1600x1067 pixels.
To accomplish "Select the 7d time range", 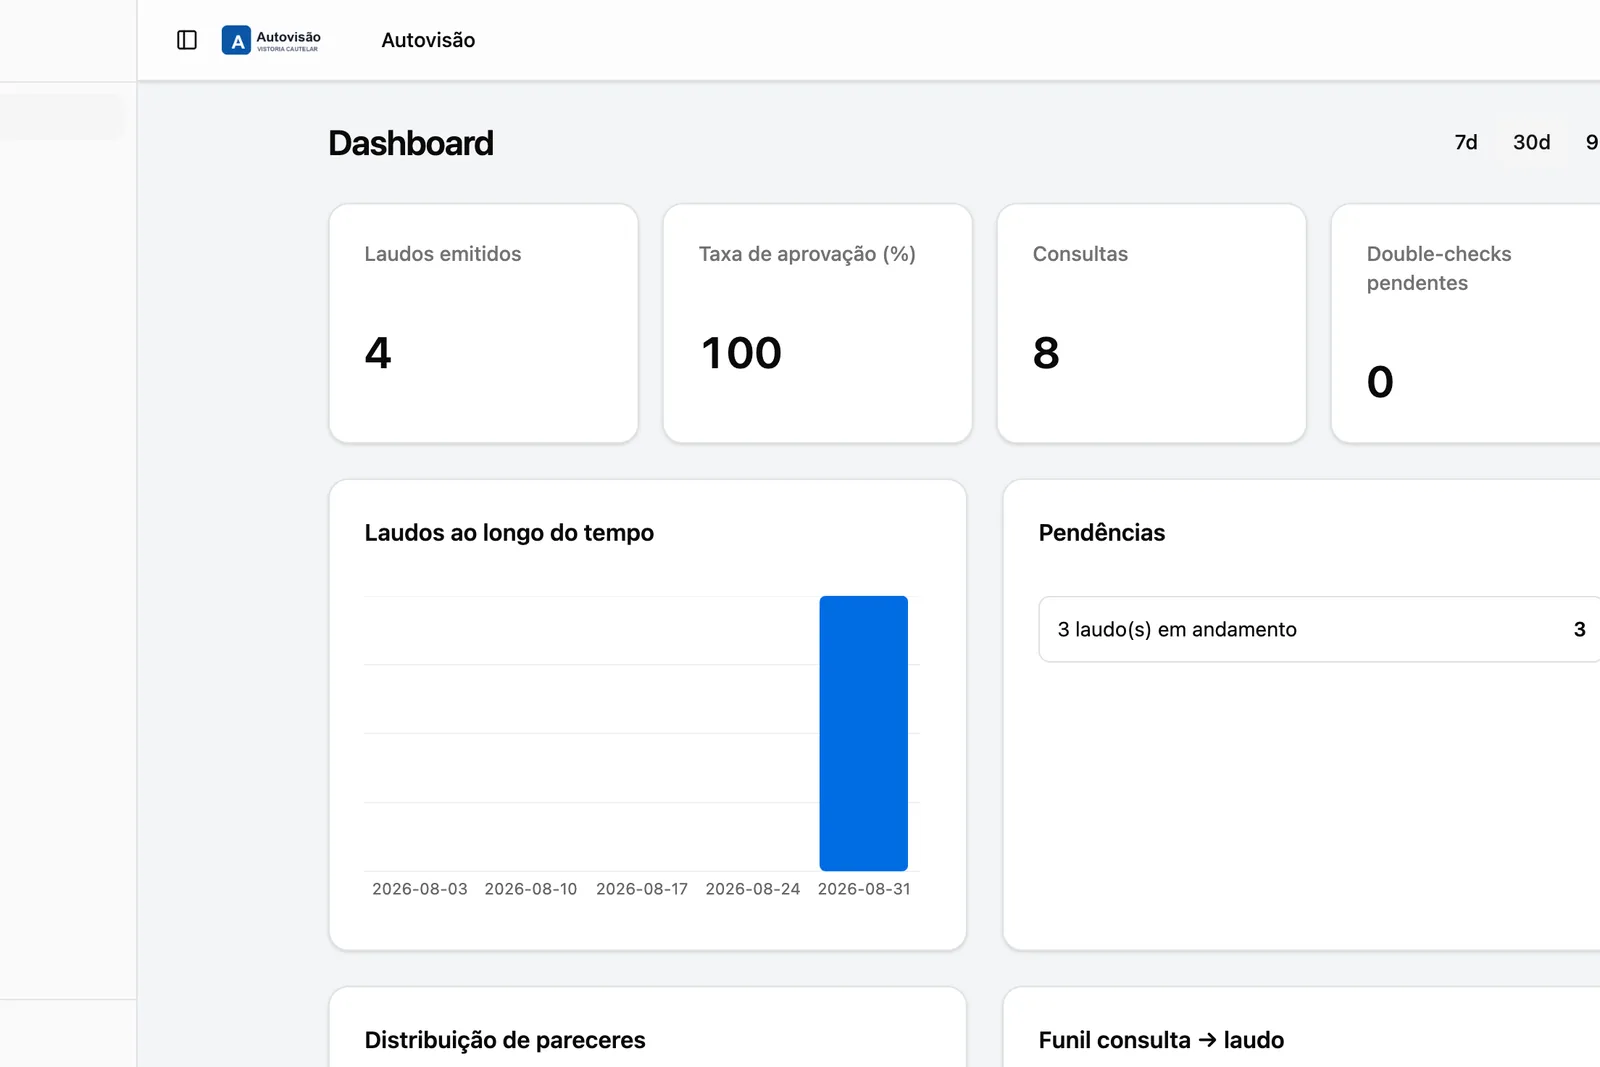I will 1466,142.
